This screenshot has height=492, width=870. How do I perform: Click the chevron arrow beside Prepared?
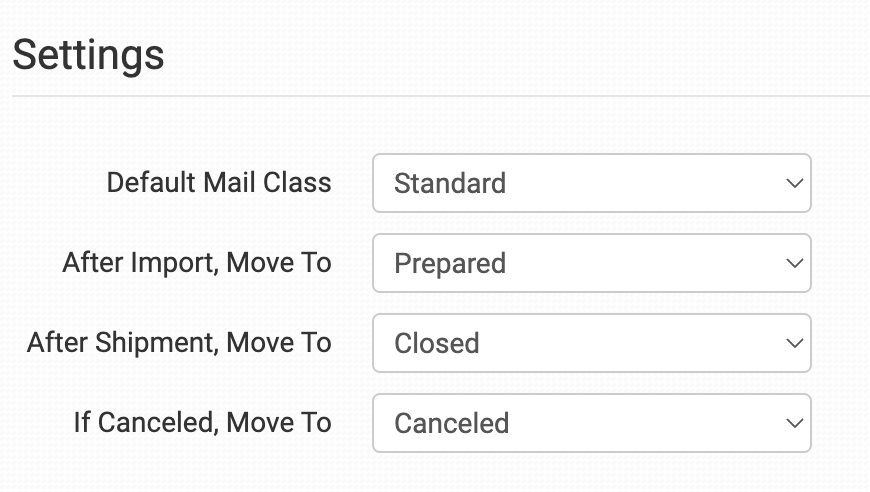795,264
